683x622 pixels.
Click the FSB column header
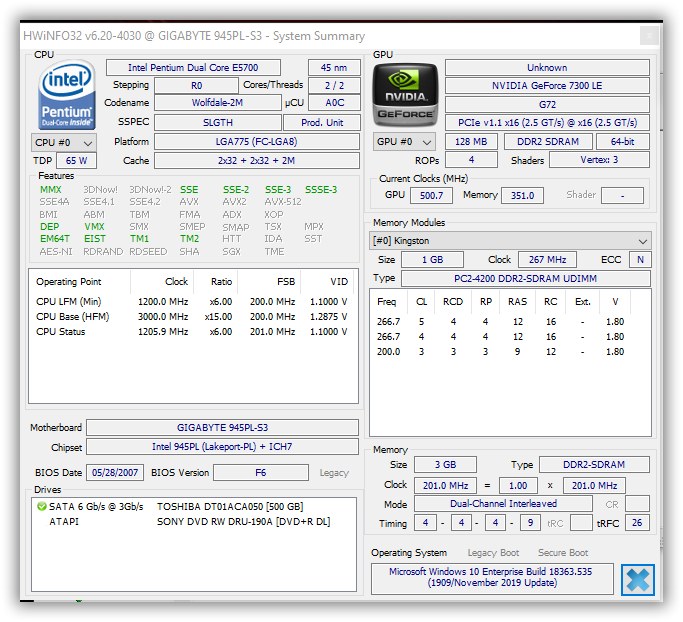pos(269,282)
